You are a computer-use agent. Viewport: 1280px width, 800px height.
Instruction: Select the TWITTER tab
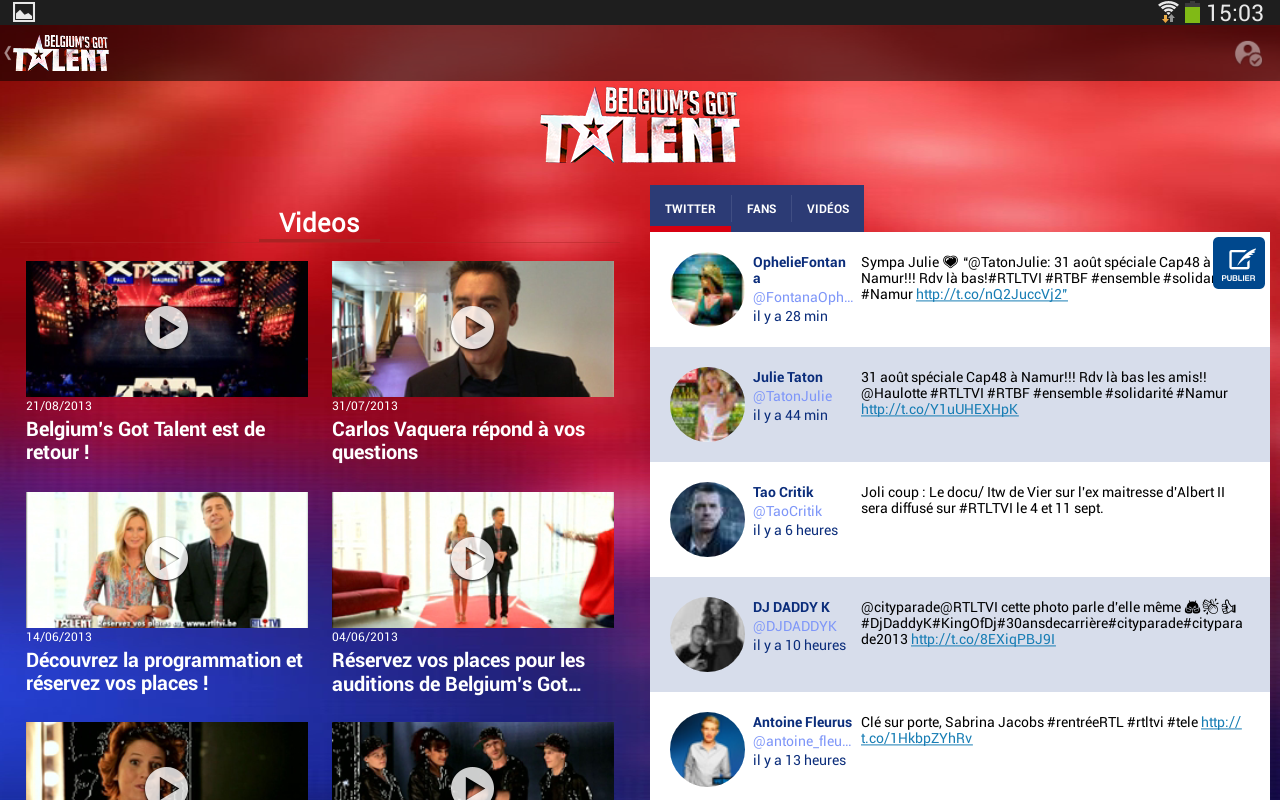(690, 208)
